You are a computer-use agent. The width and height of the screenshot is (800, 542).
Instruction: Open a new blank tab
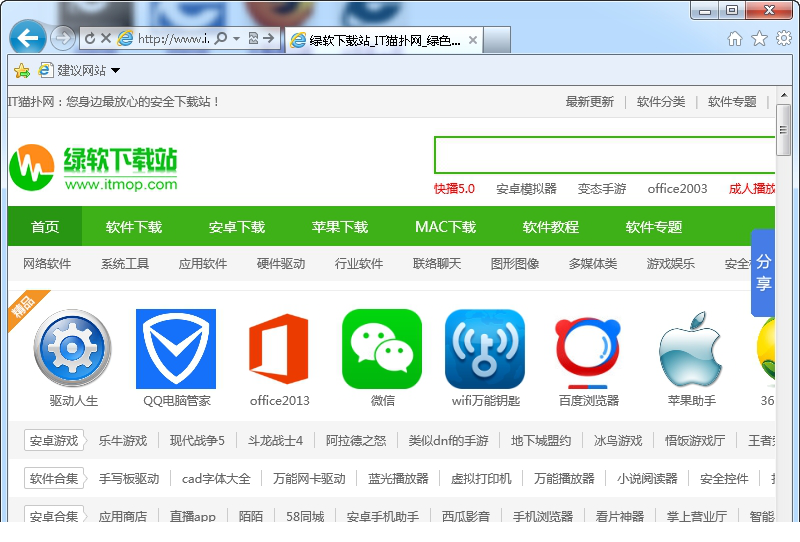(496, 40)
